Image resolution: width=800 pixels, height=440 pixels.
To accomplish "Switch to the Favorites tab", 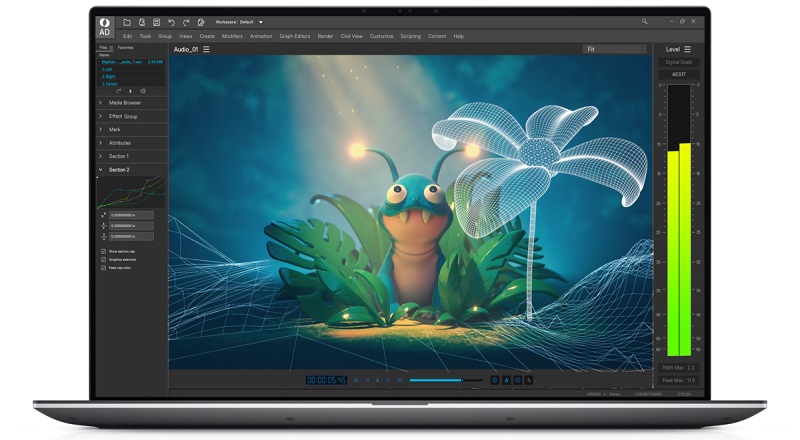I will coord(126,47).
